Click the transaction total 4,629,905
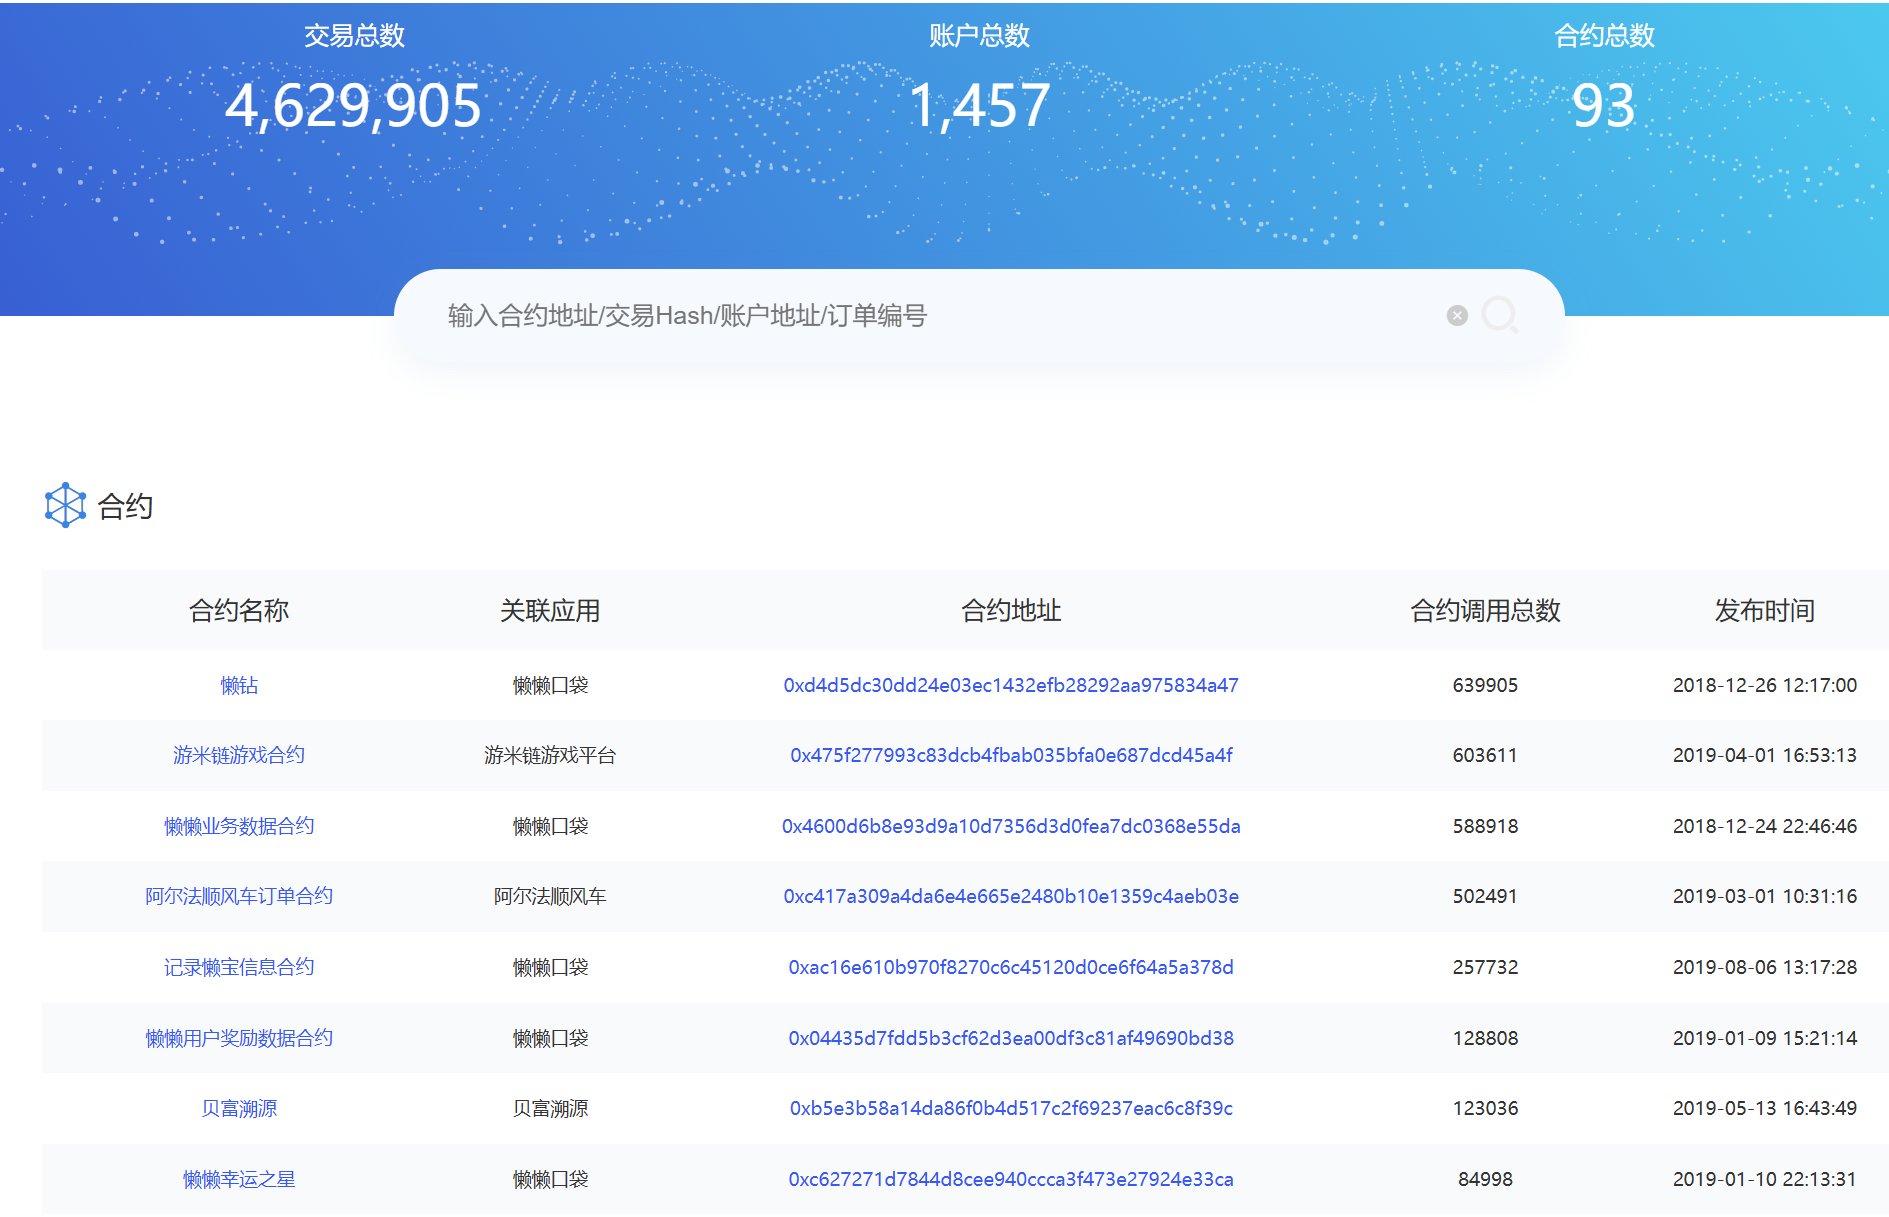 (353, 105)
